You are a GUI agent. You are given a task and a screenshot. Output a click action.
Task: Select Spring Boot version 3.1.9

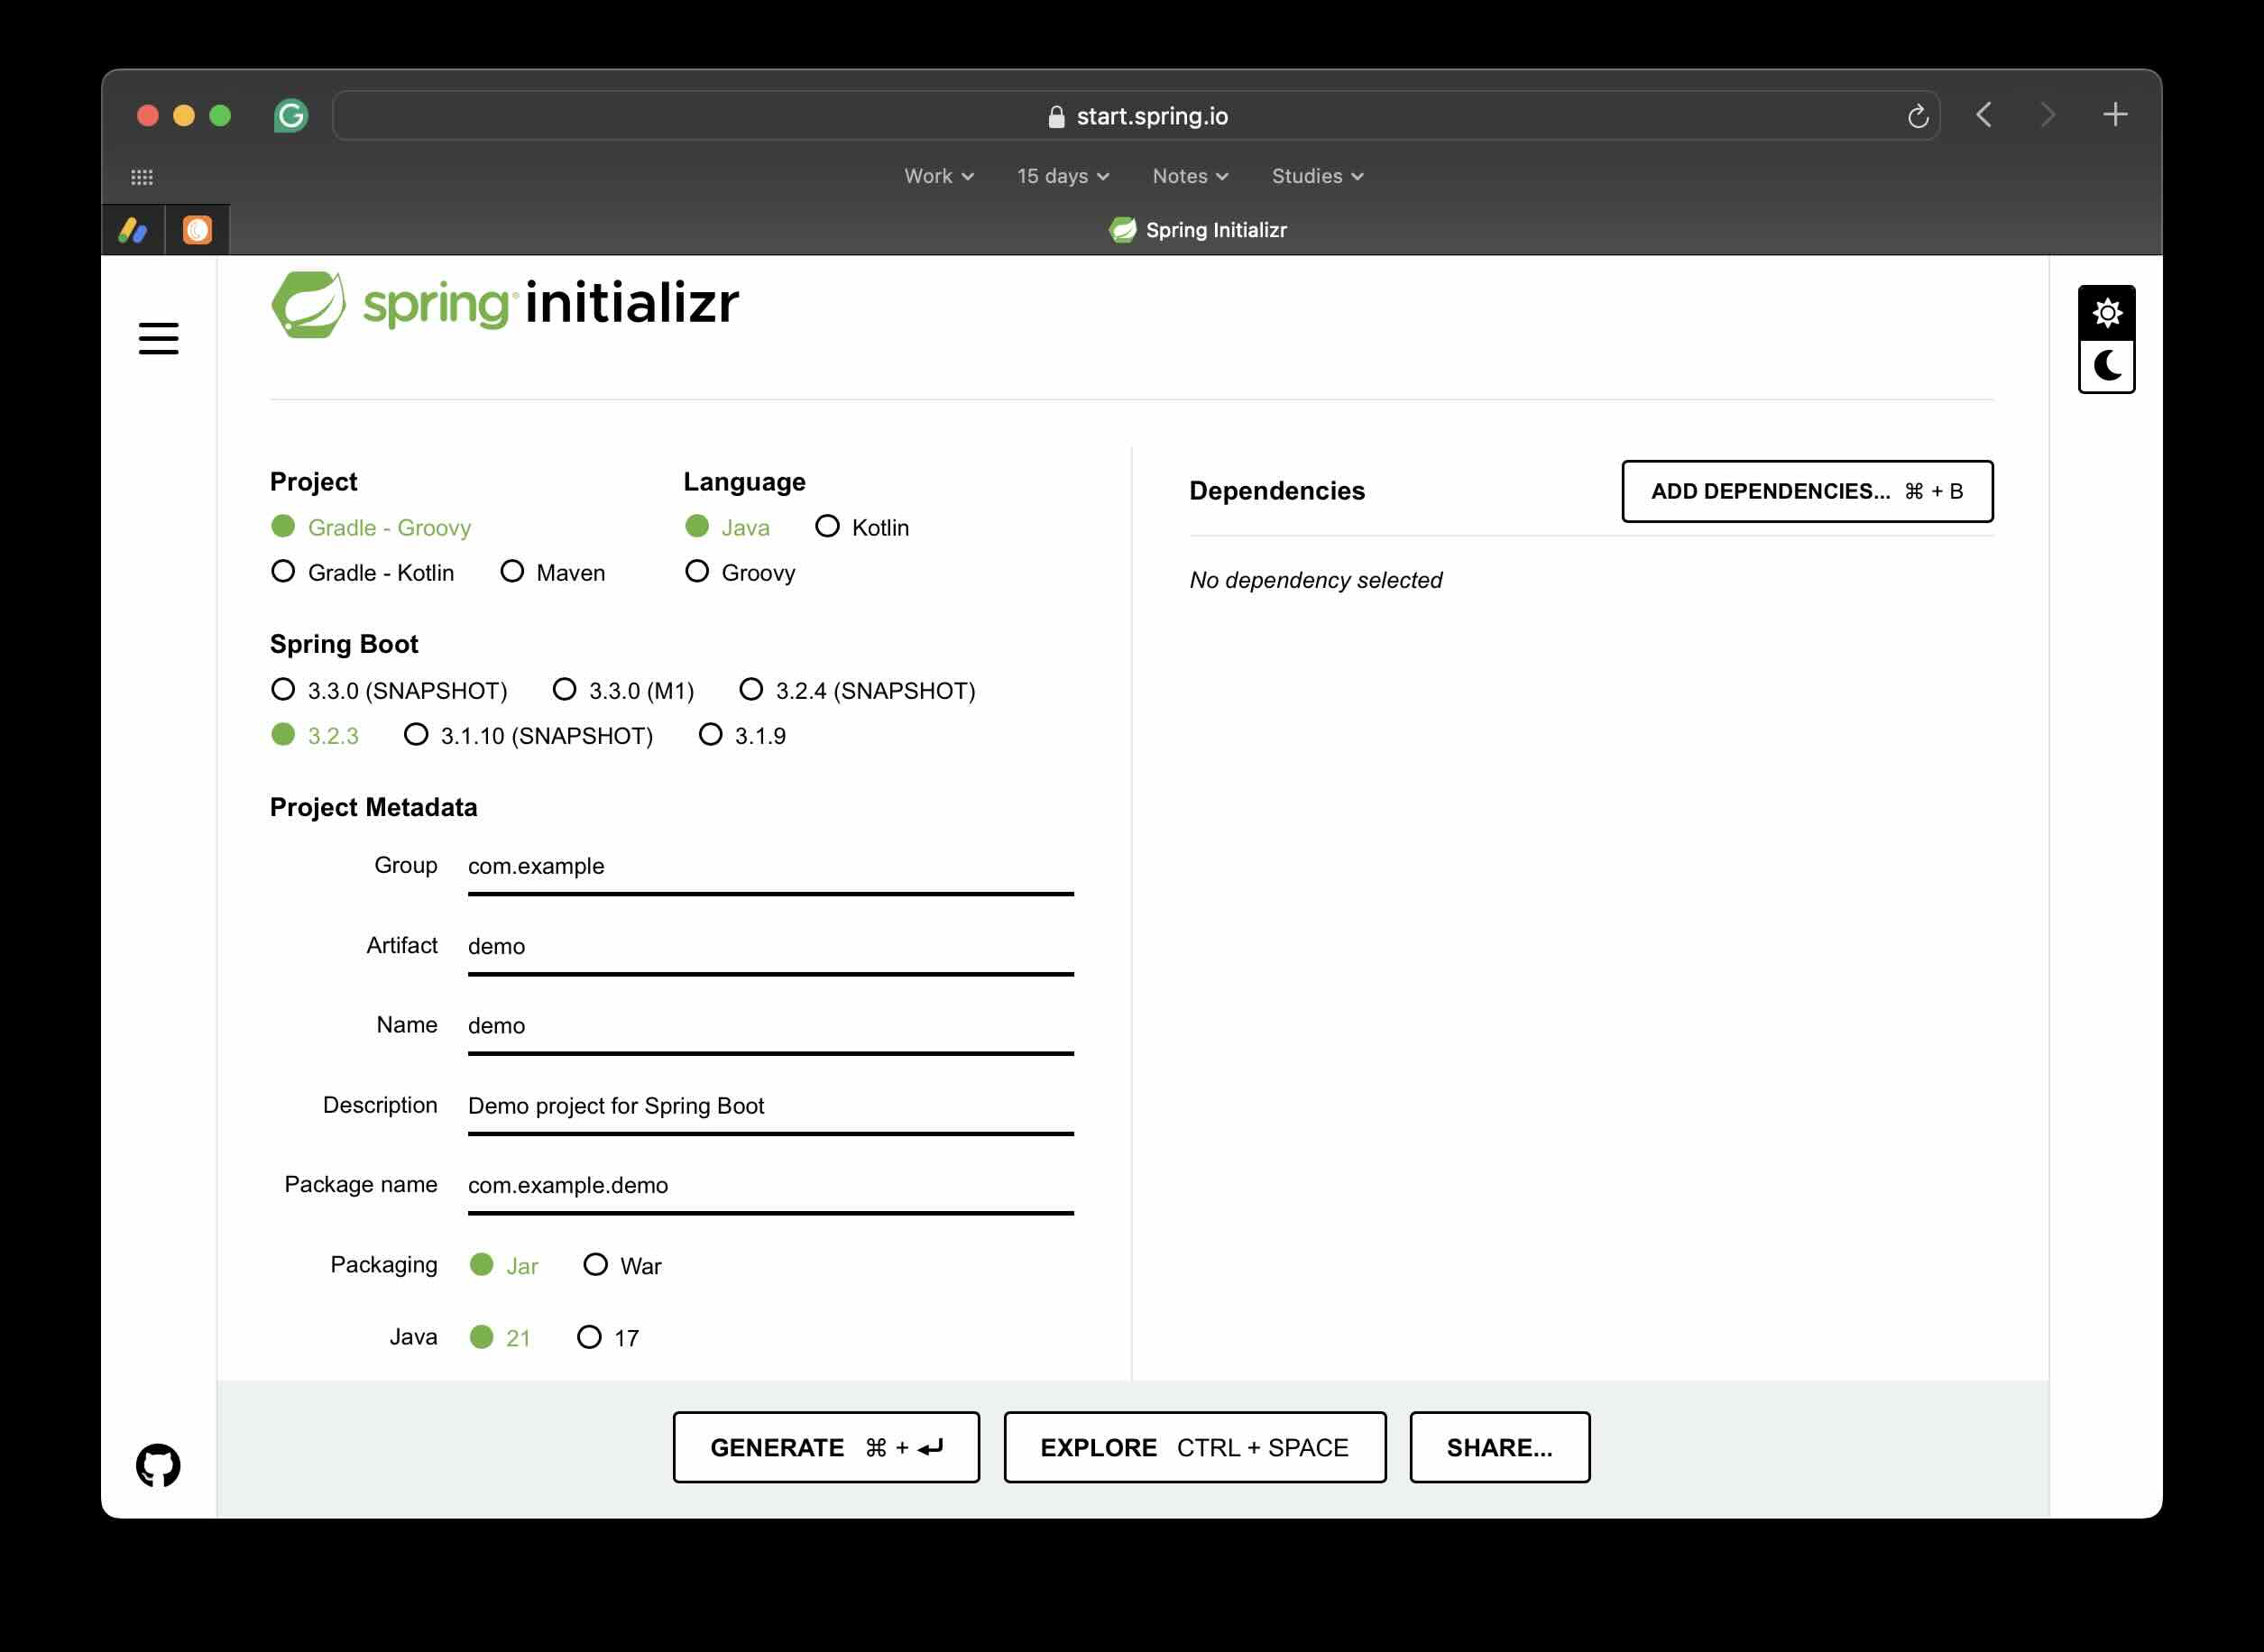710,735
